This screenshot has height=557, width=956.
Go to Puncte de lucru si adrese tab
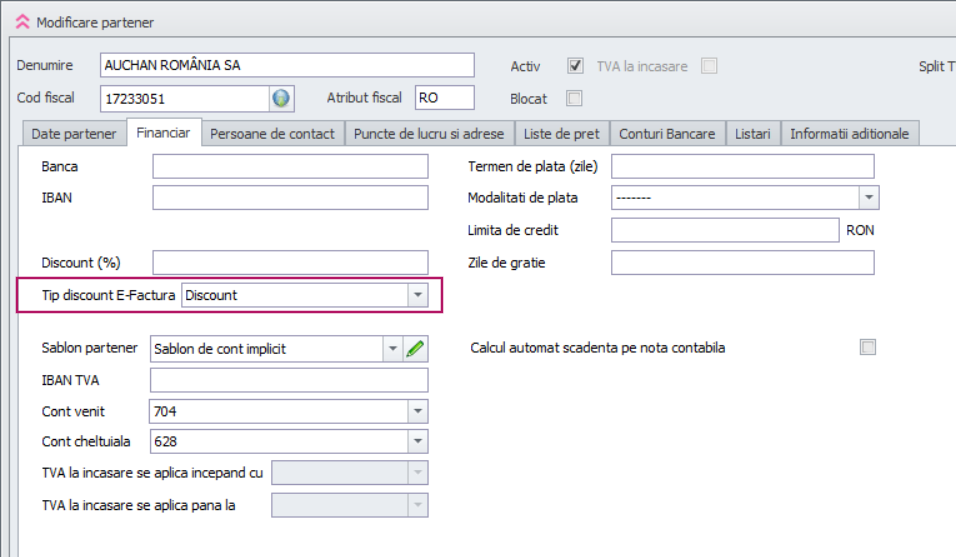[429, 133]
